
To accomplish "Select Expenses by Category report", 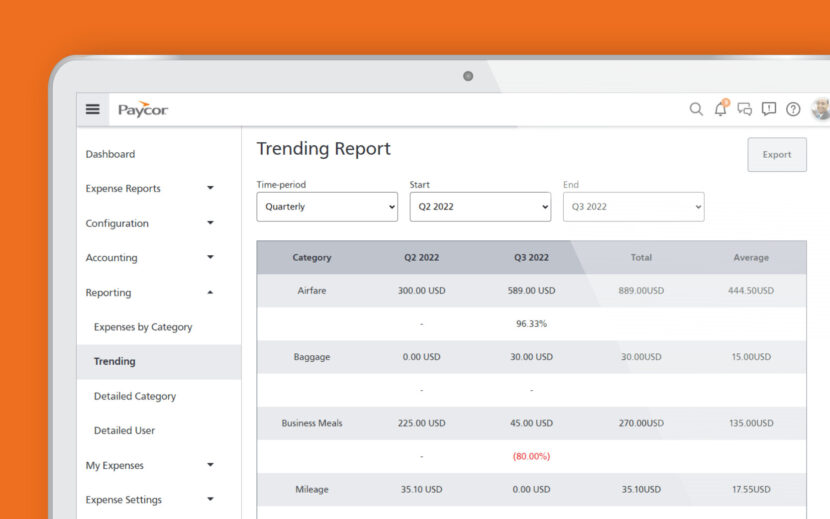I will (143, 327).
